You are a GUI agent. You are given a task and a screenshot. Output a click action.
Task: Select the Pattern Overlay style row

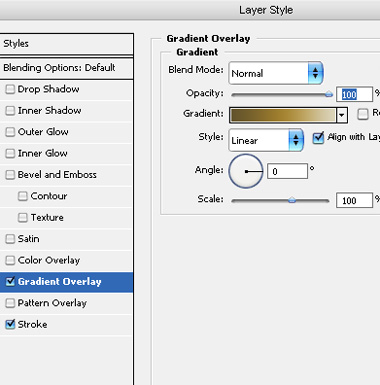click(66, 303)
